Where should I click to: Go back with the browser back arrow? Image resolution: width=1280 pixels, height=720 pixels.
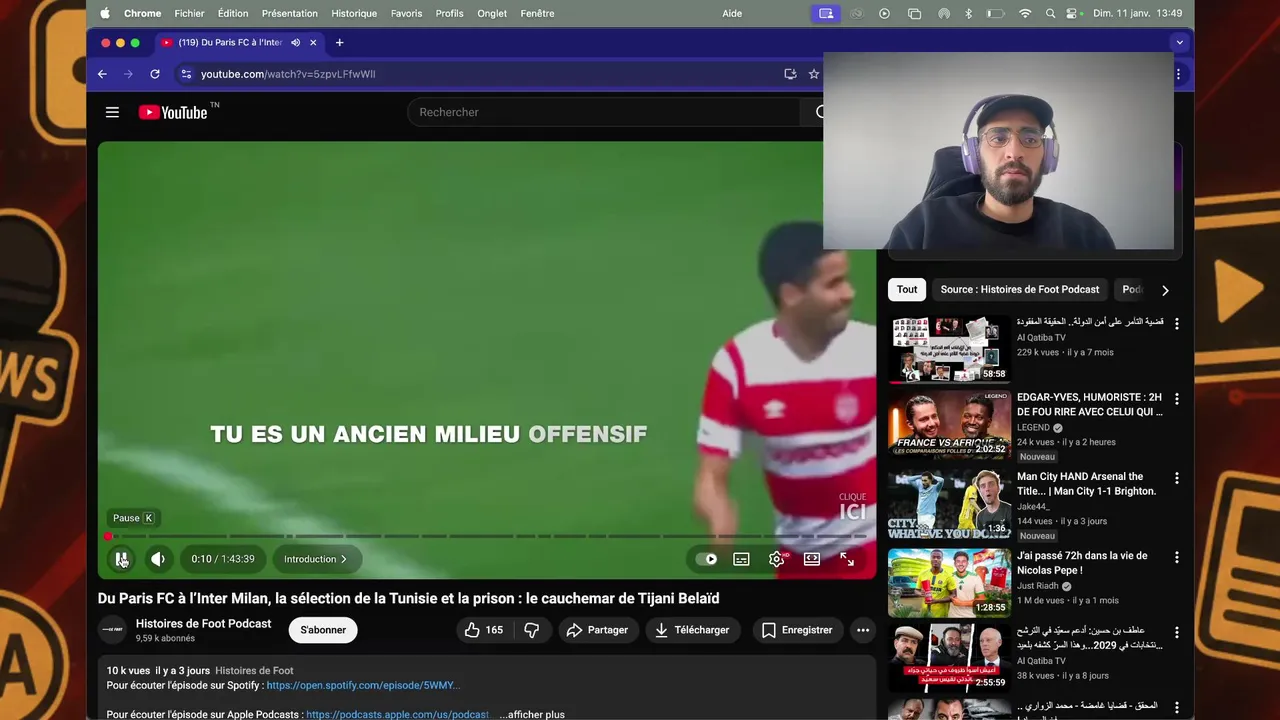pos(102,74)
